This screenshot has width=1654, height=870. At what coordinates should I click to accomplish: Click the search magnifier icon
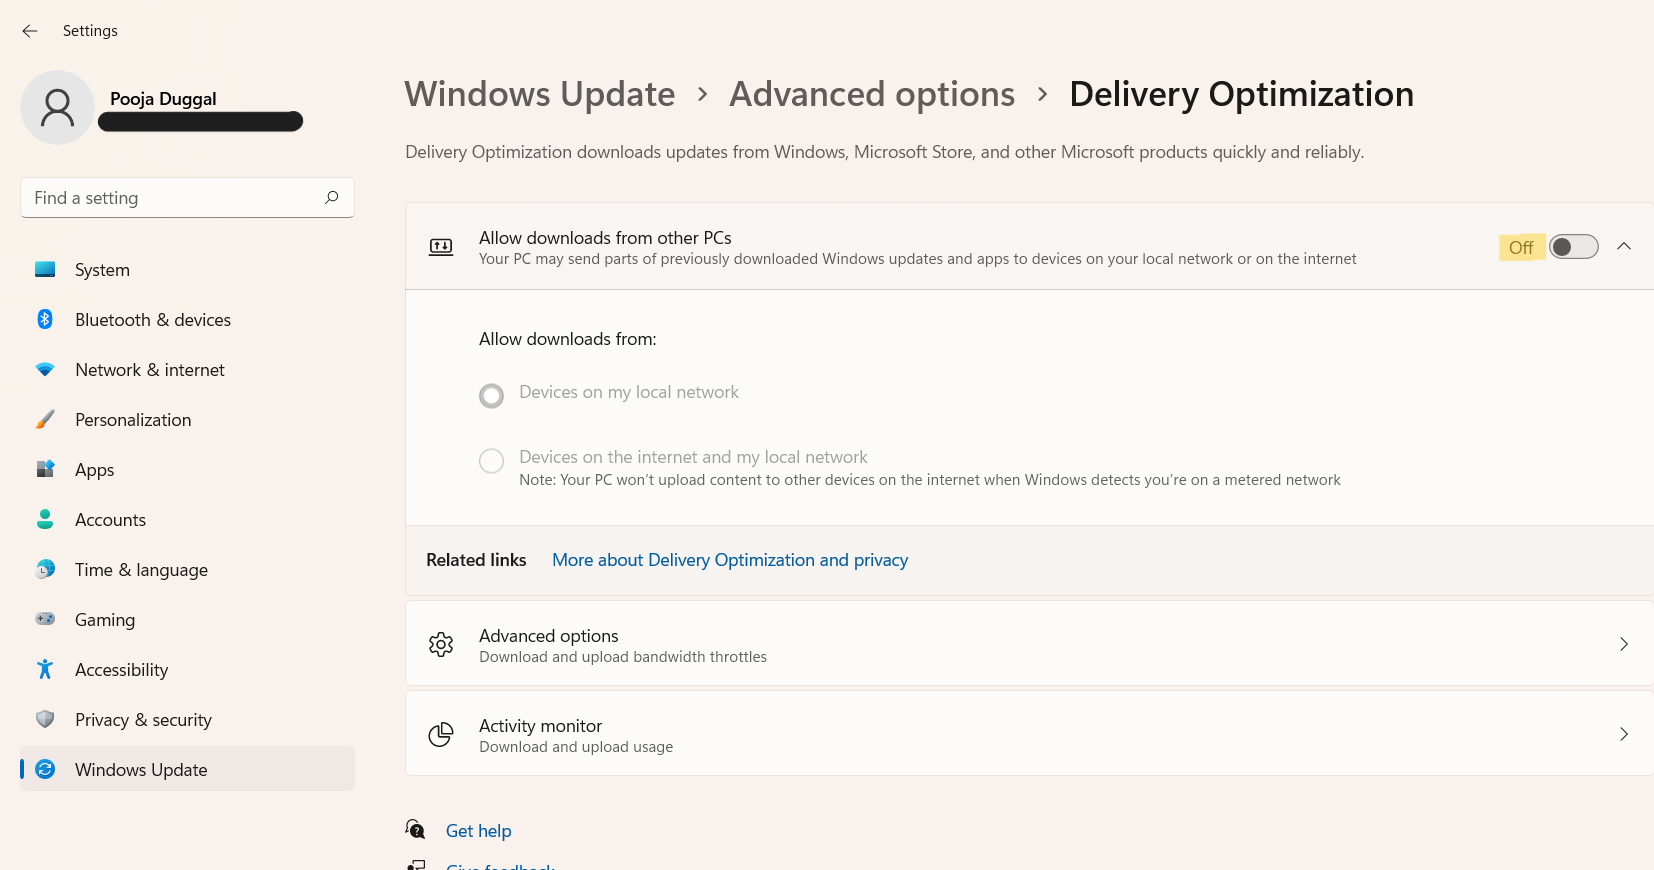click(x=332, y=198)
